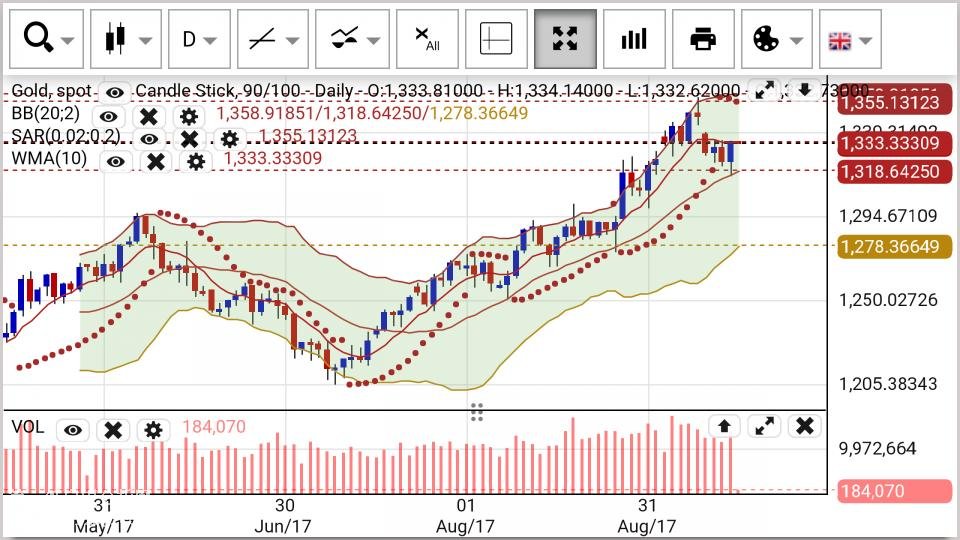Move the volume panel up

(x=724, y=426)
